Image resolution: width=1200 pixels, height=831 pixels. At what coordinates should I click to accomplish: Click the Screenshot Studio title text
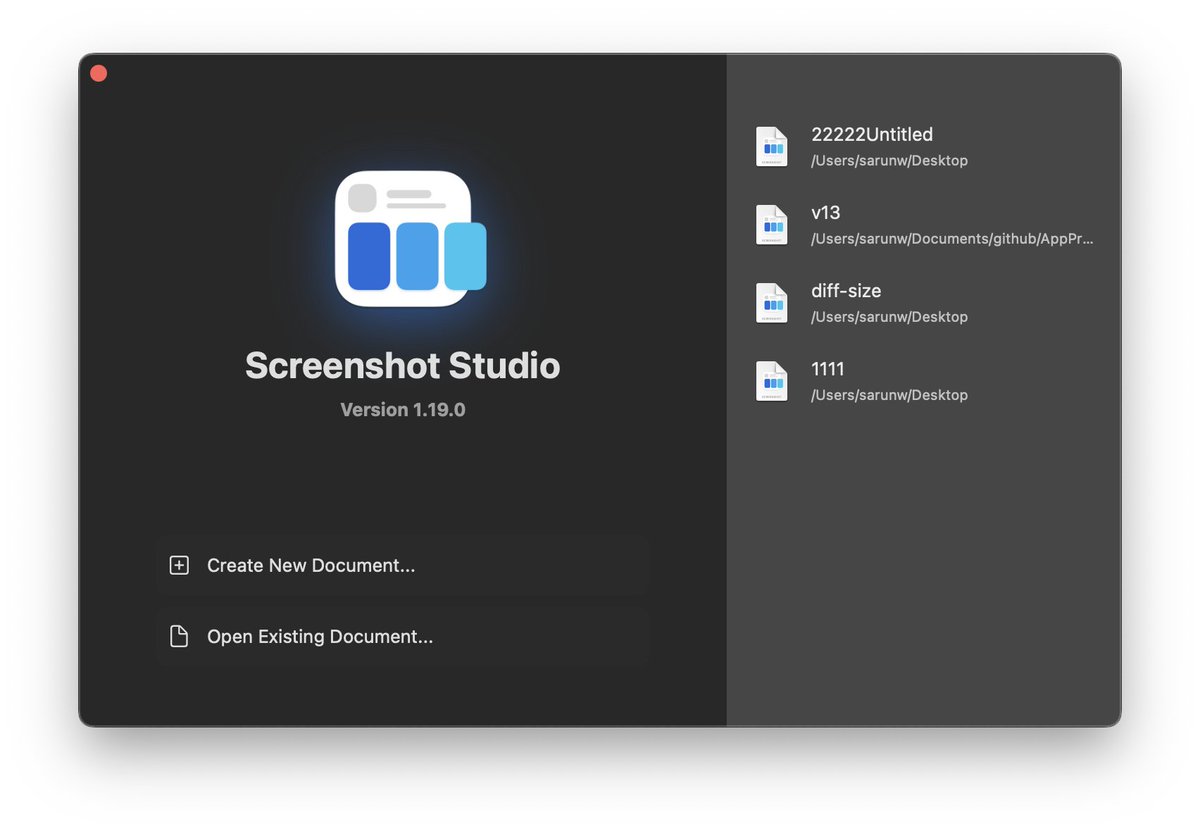(403, 365)
